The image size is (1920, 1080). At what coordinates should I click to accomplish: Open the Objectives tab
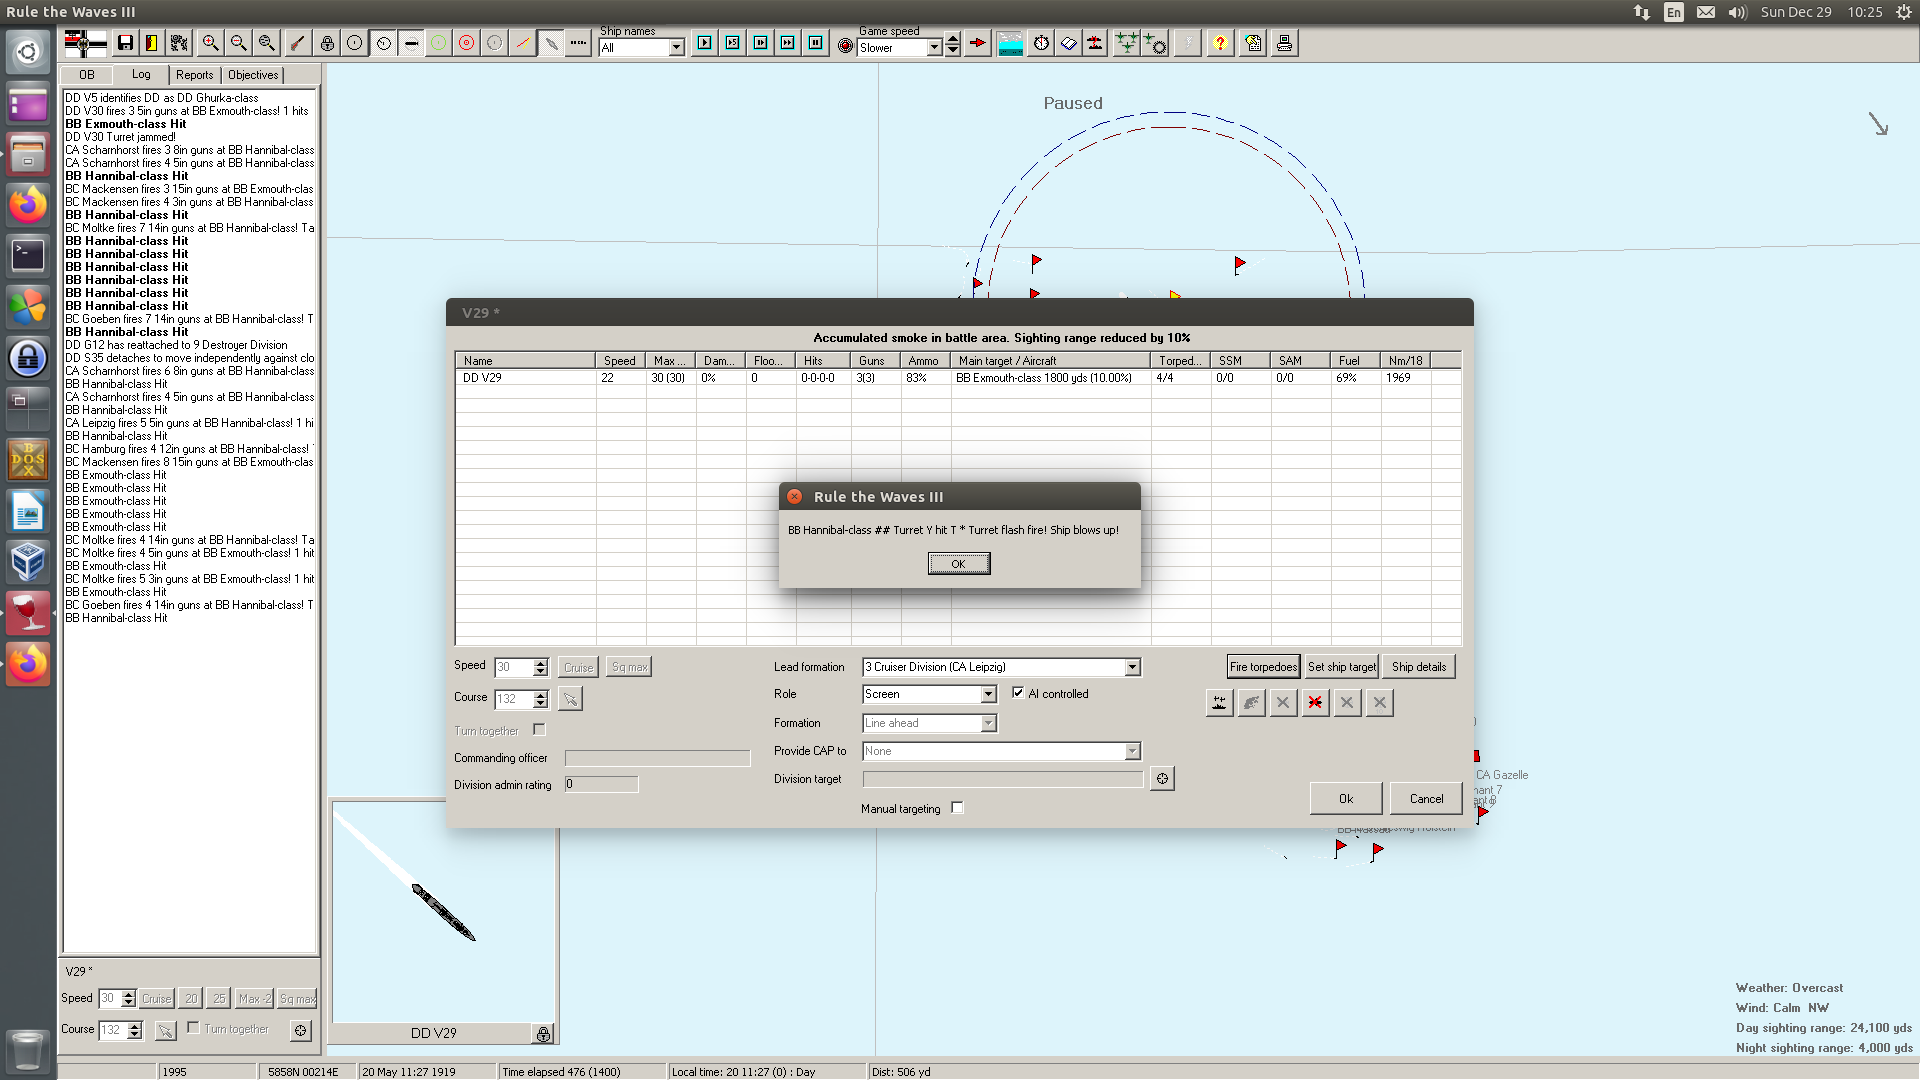click(x=253, y=75)
